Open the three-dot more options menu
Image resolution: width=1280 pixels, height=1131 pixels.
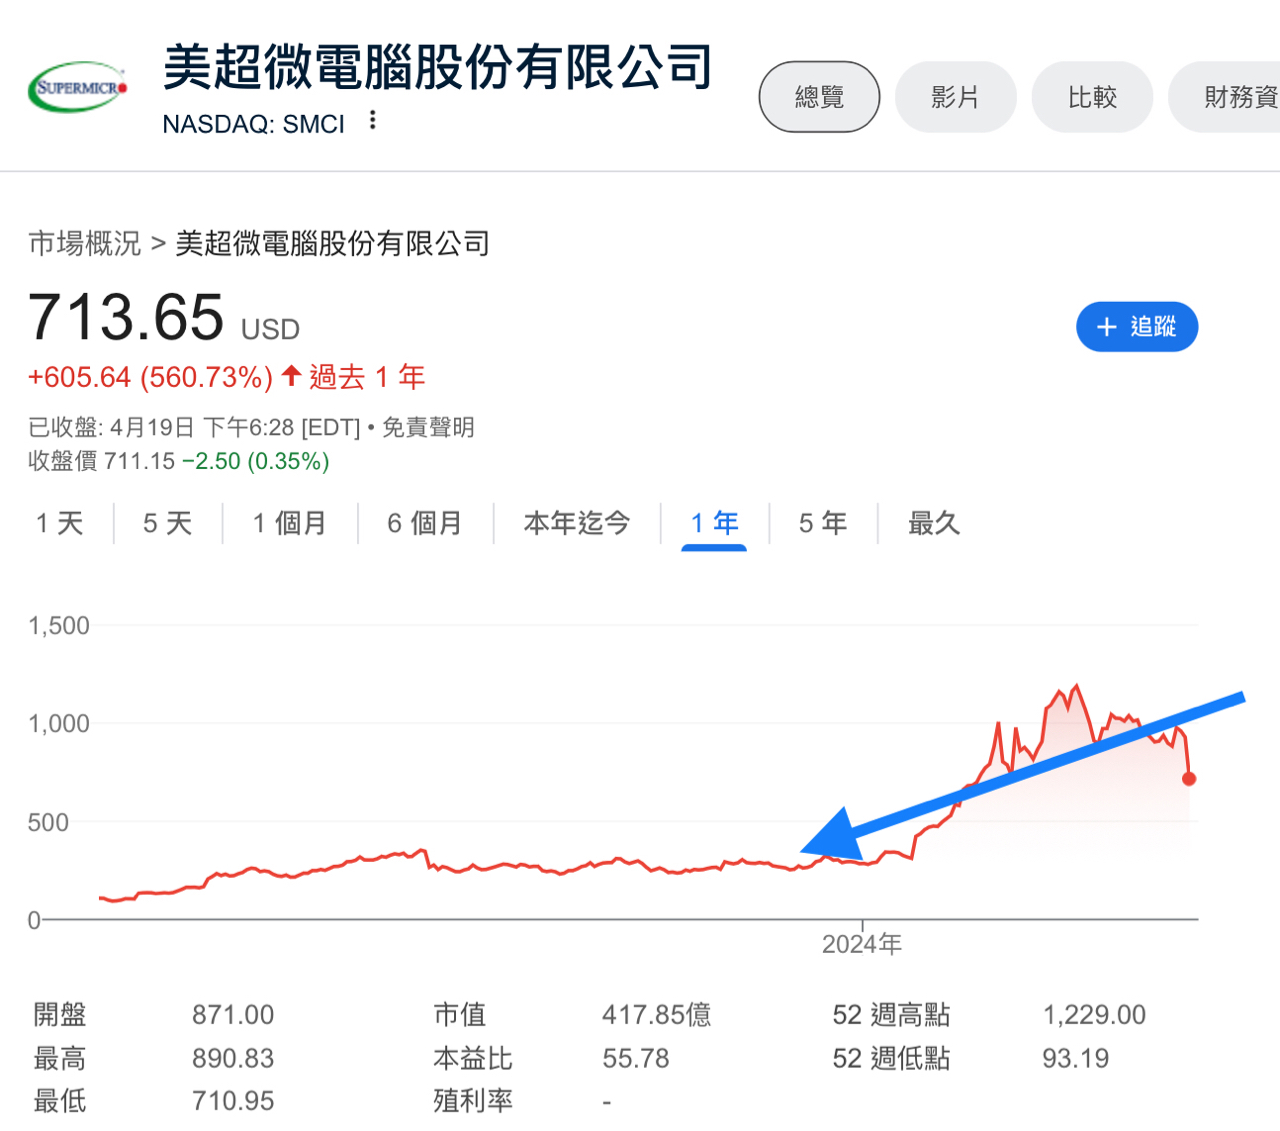tap(373, 121)
